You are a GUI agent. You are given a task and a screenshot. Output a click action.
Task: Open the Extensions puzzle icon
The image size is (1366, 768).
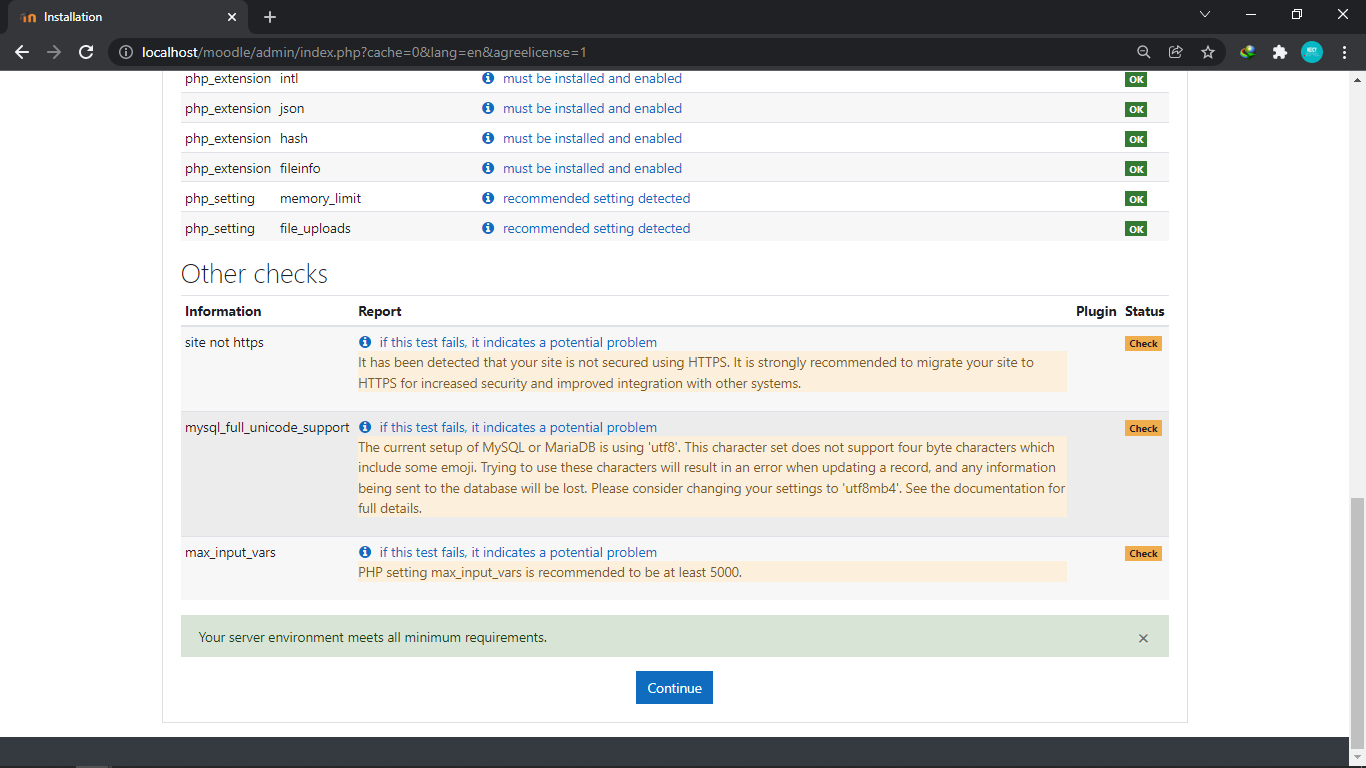1279,52
